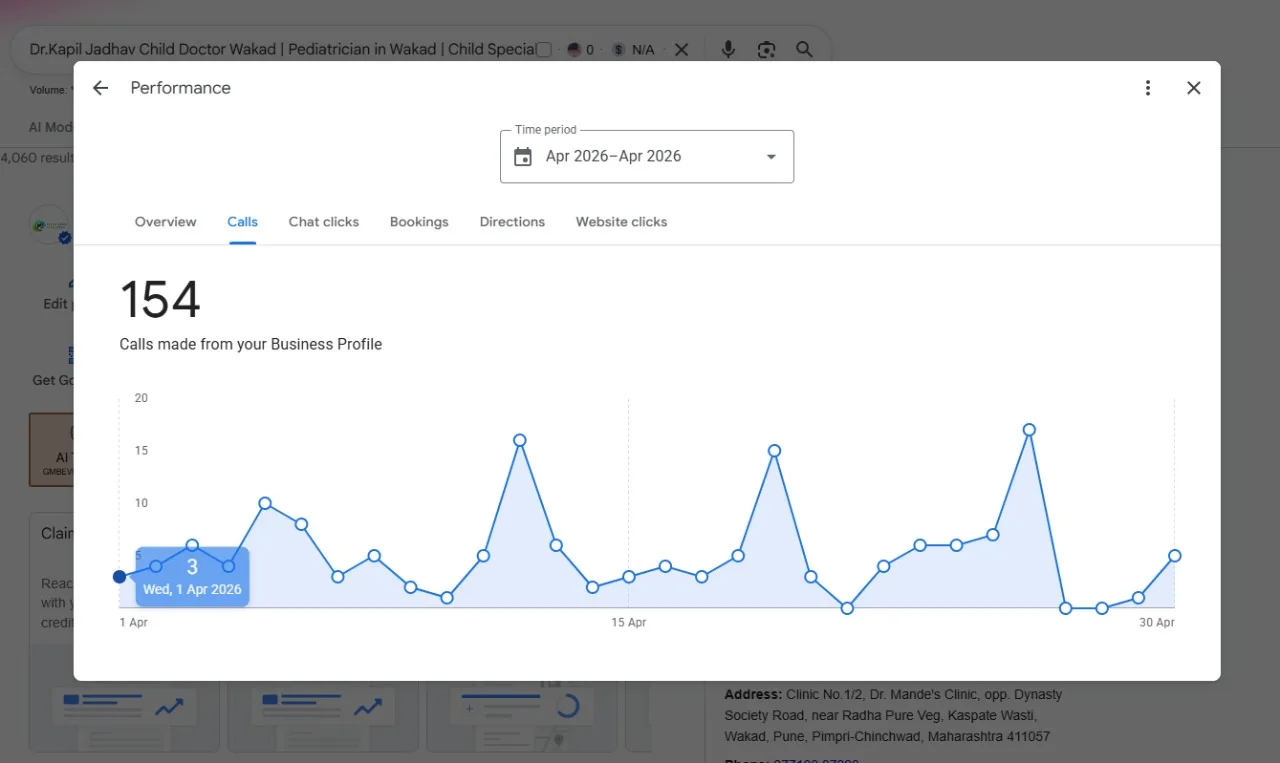This screenshot has height=763, width=1280.
Task: Start a voice search with the microphone icon
Action: click(x=728, y=49)
